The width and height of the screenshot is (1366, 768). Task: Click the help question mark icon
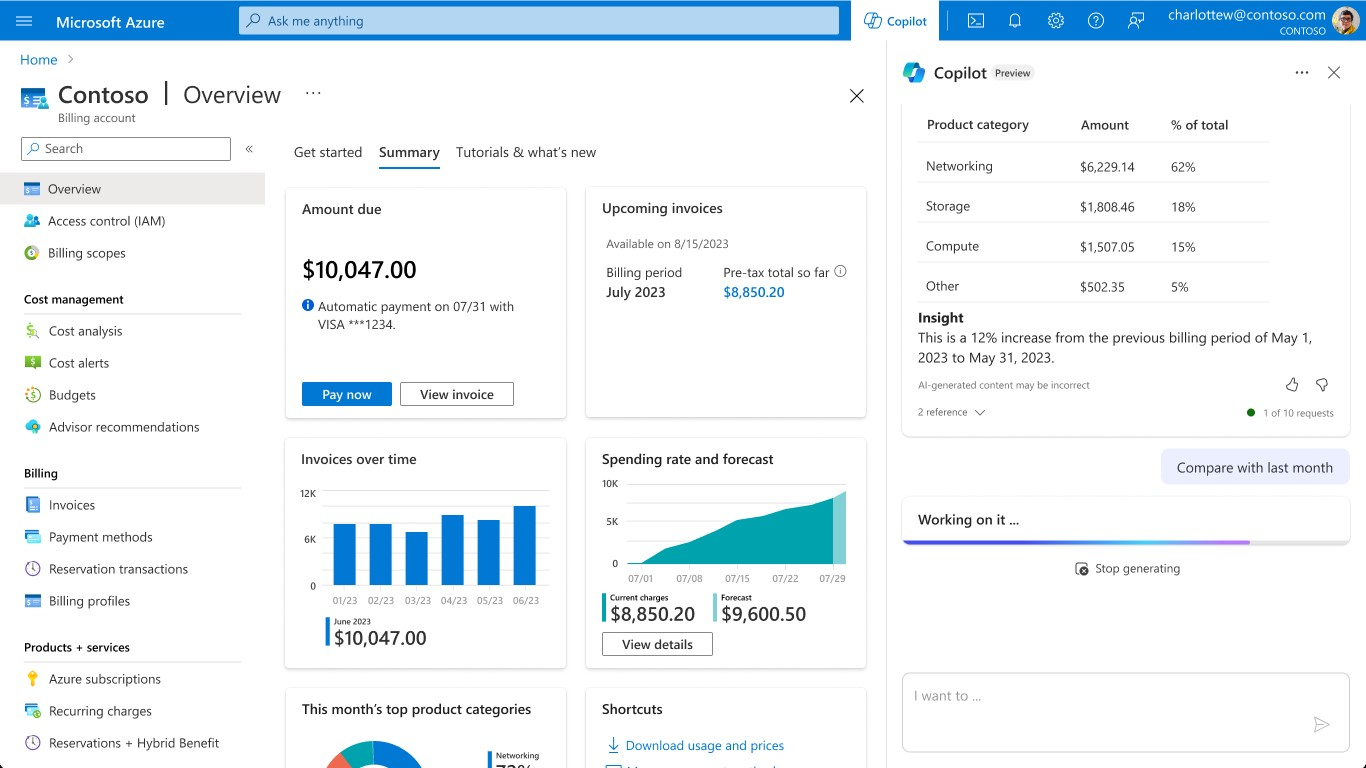coord(1096,21)
